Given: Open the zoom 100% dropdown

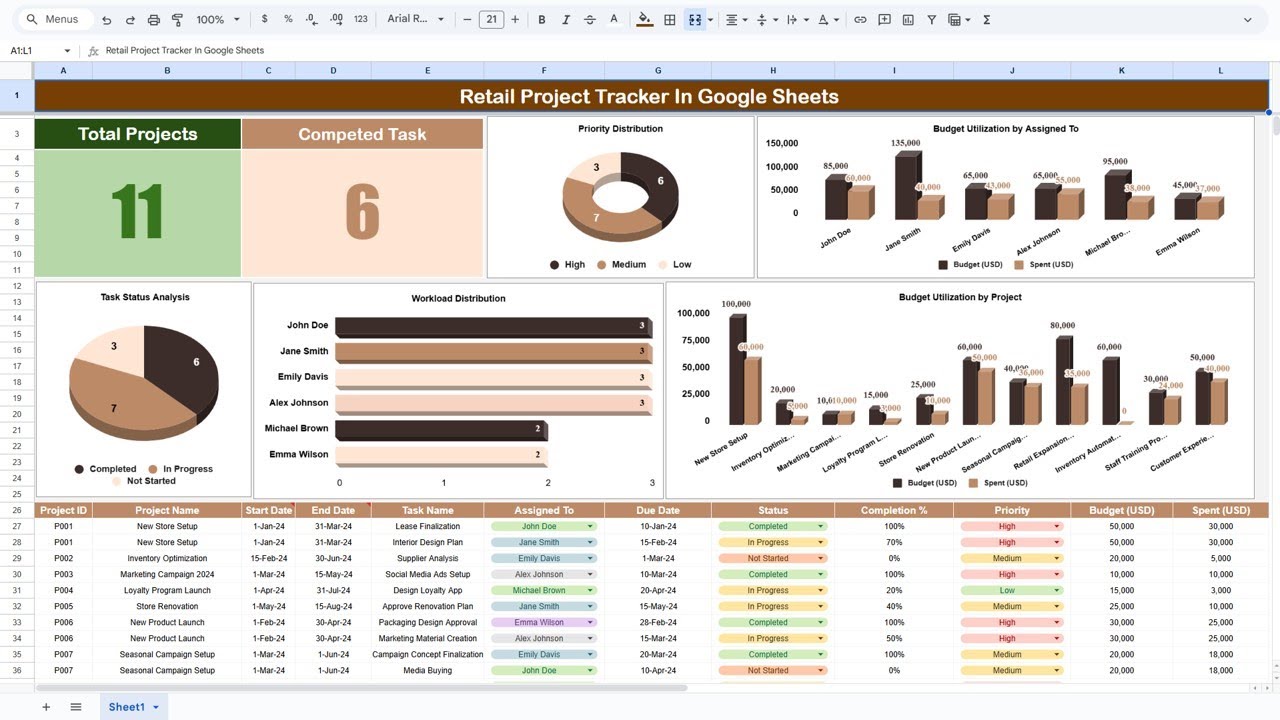Looking at the screenshot, I should pos(218,19).
